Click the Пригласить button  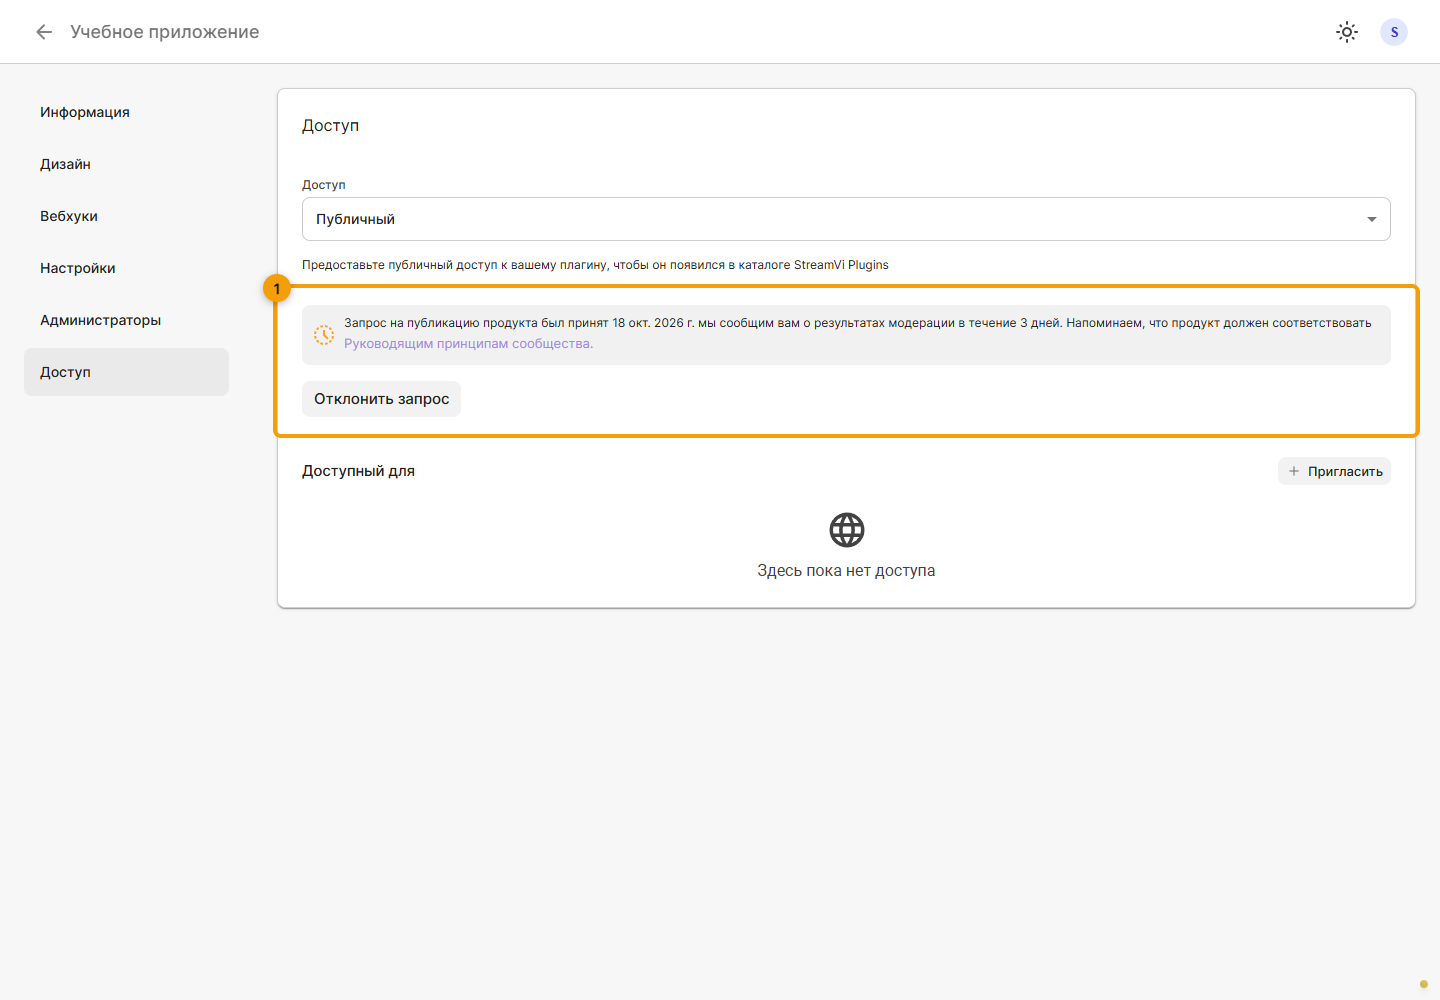(x=1334, y=471)
